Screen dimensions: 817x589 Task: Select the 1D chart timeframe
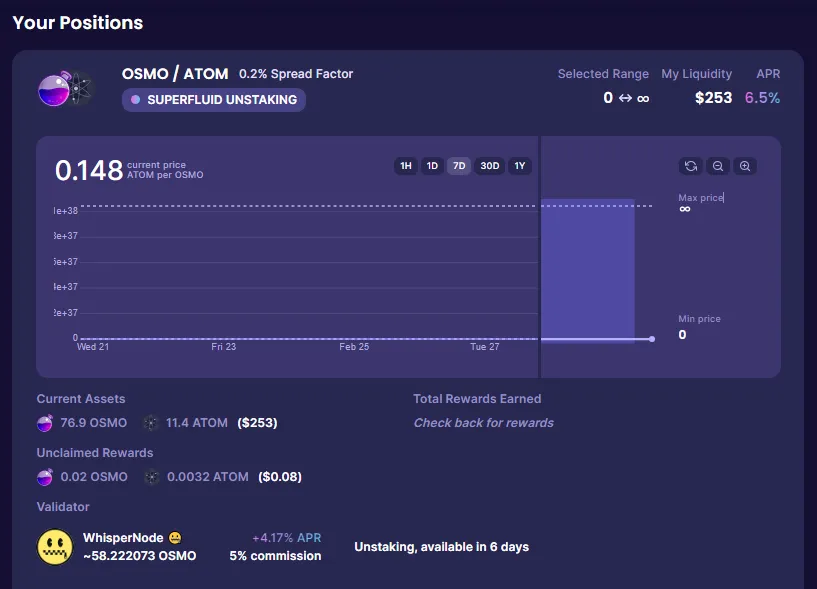tap(432, 166)
